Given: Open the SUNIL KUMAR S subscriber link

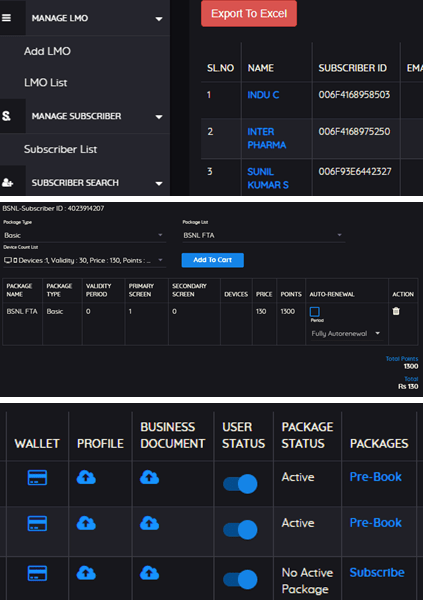Looking at the screenshot, I should click(x=268, y=178).
